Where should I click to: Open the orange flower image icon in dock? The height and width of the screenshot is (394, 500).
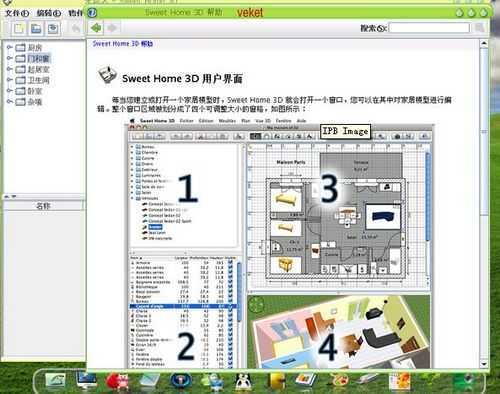point(399,381)
